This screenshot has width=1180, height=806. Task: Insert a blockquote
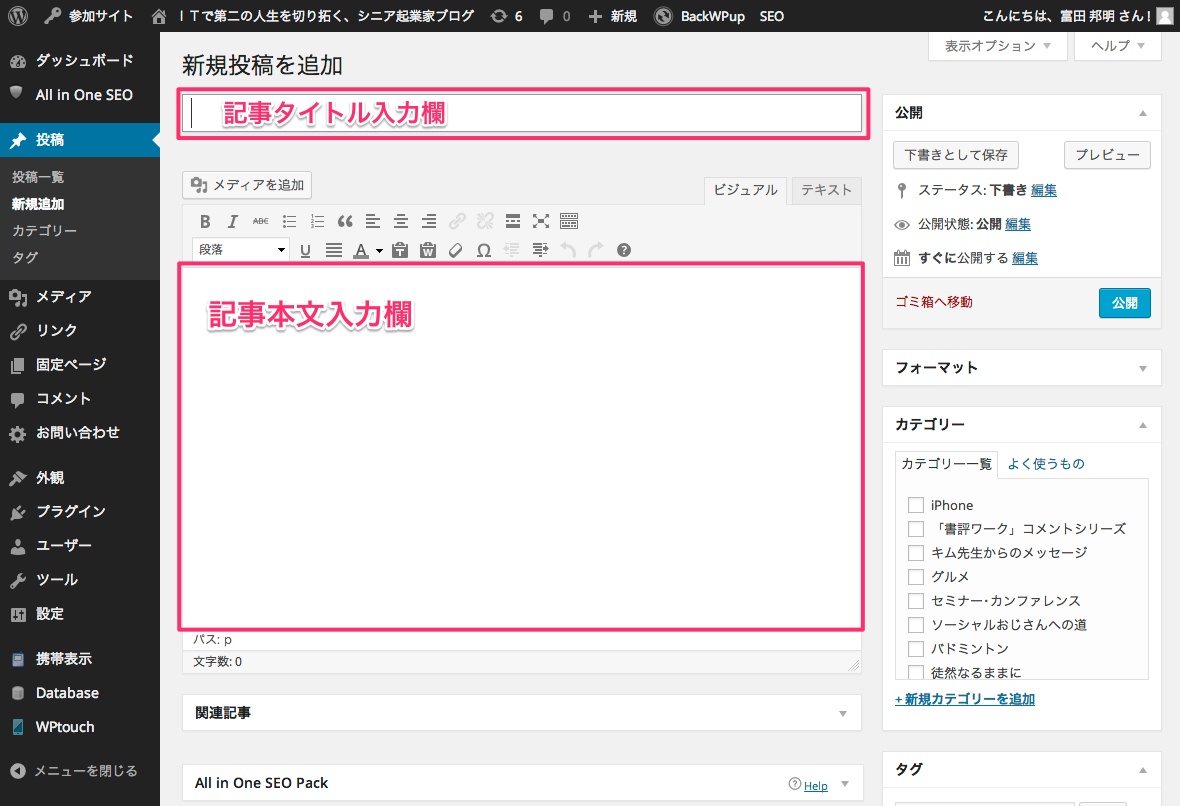pos(345,221)
